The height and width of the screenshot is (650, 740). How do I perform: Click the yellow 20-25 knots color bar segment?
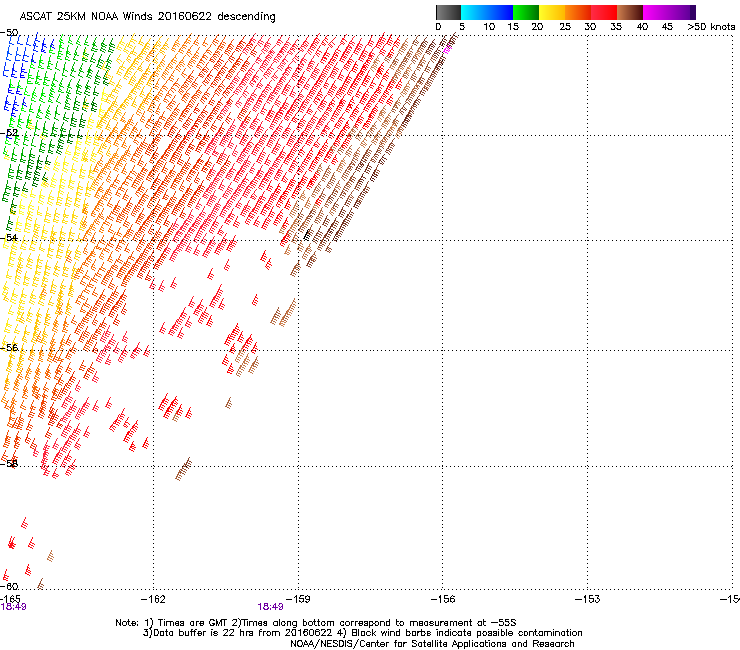point(552,12)
